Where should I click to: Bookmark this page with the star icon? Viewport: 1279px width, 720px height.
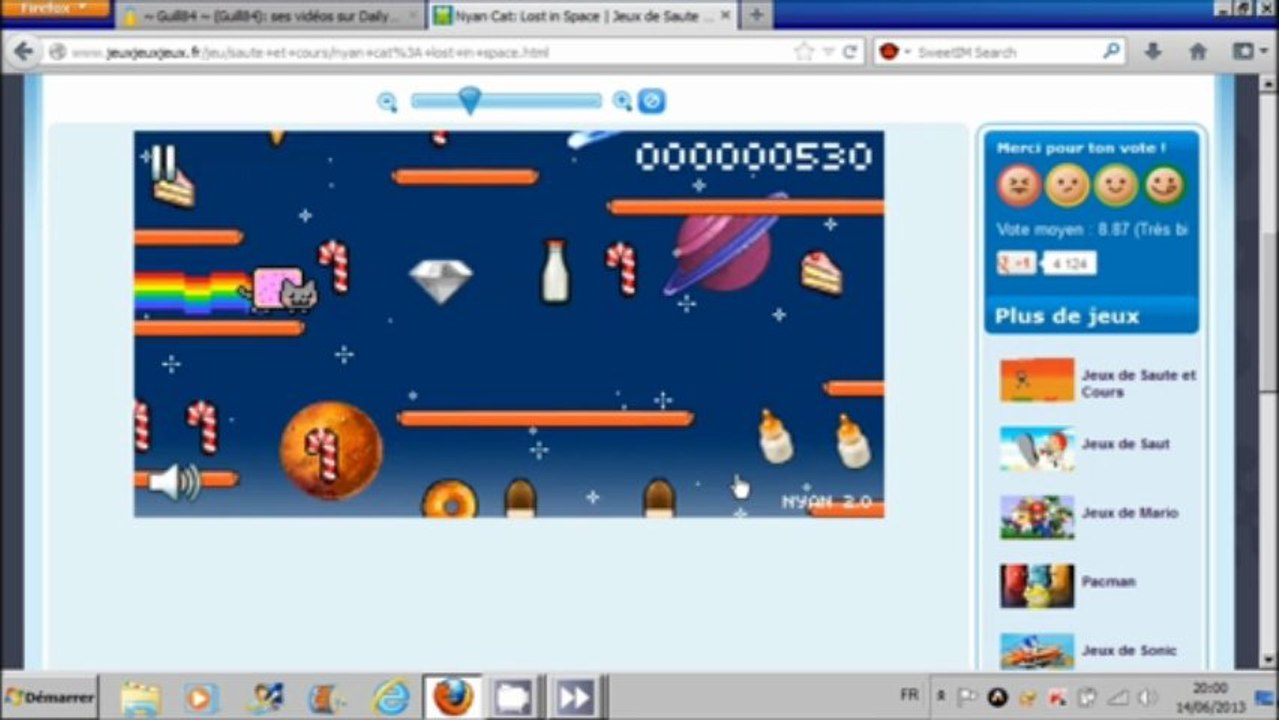[804, 52]
